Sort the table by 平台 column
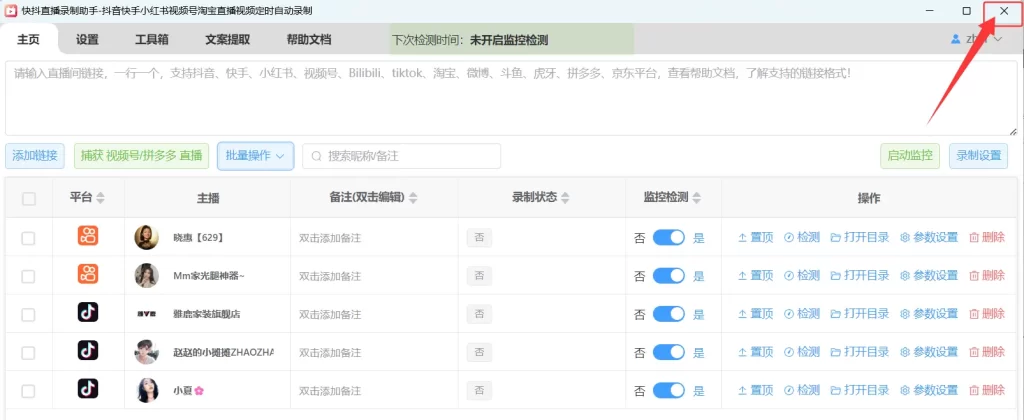This screenshot has height=420, width=1024. coord(100,198)
